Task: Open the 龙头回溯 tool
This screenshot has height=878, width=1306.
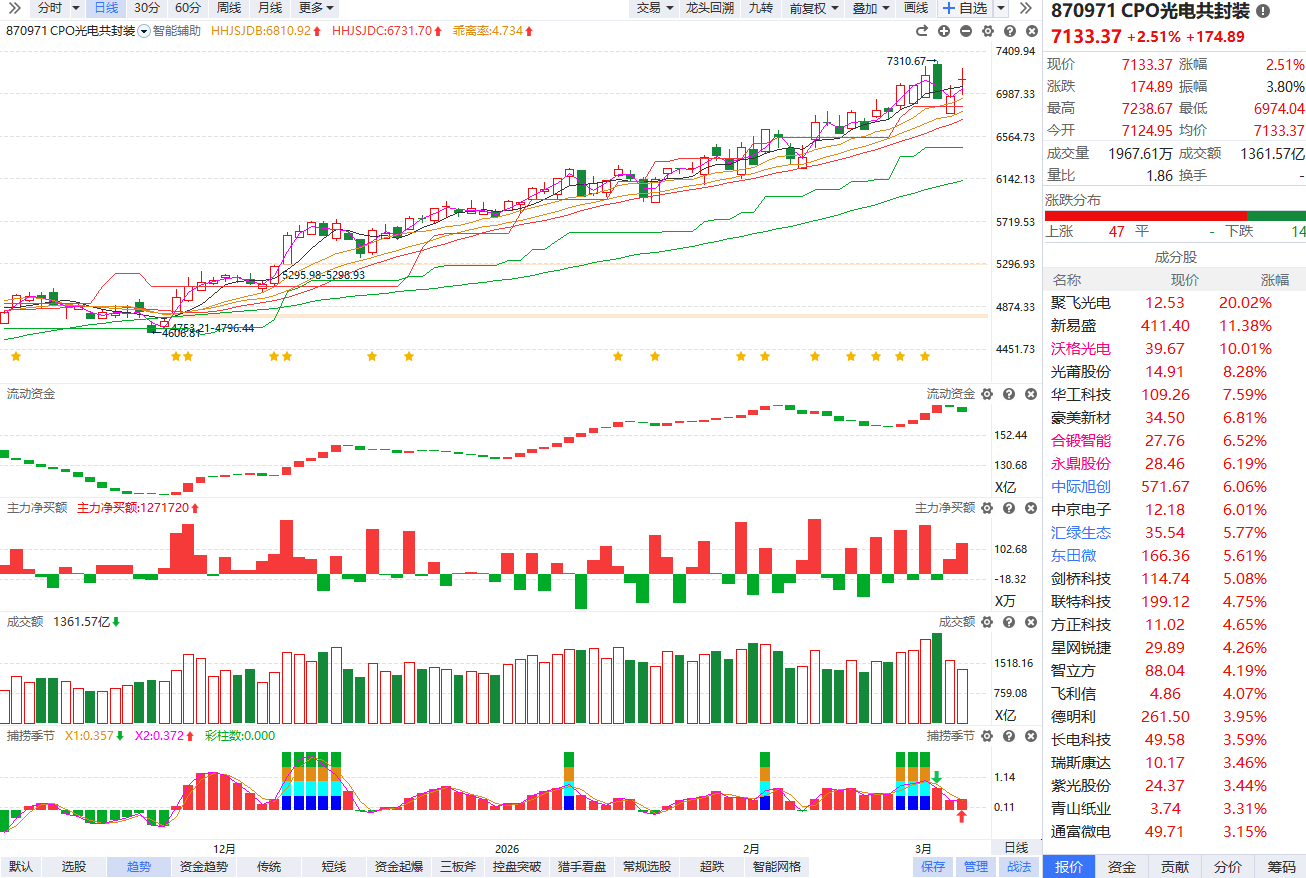Action: pyautogui.click(x=710, y=8)
